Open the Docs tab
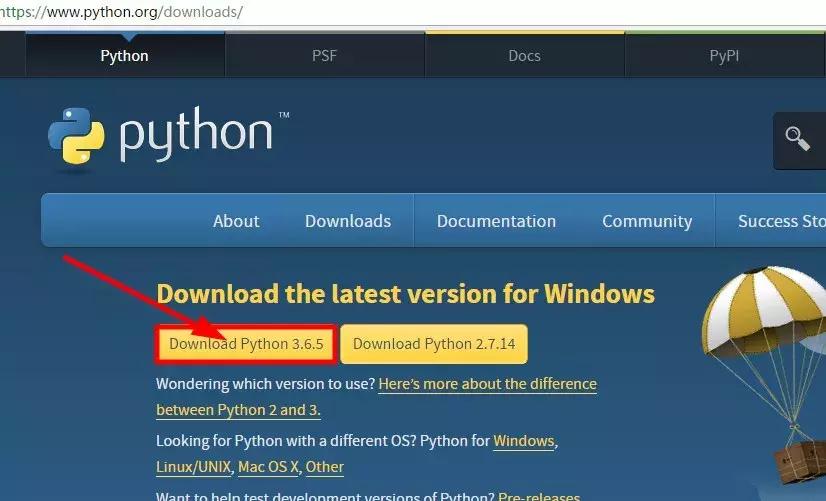This screenshot has height=501, width=826. point(524,55)
